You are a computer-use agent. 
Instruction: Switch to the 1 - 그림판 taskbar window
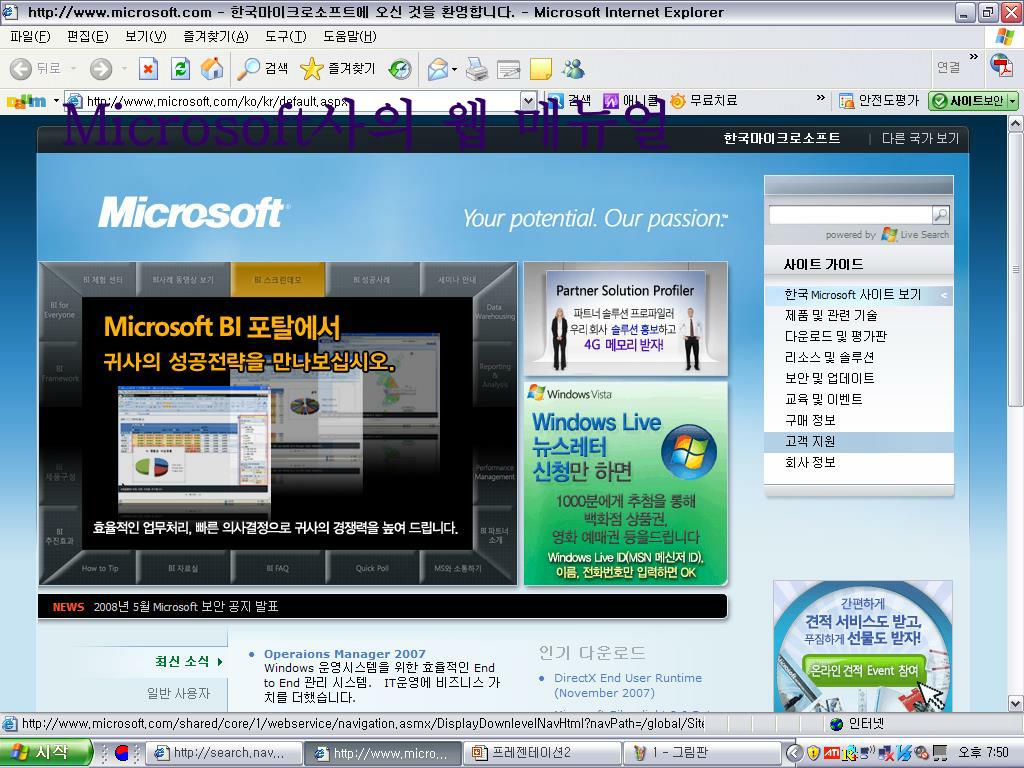point(702,753)
